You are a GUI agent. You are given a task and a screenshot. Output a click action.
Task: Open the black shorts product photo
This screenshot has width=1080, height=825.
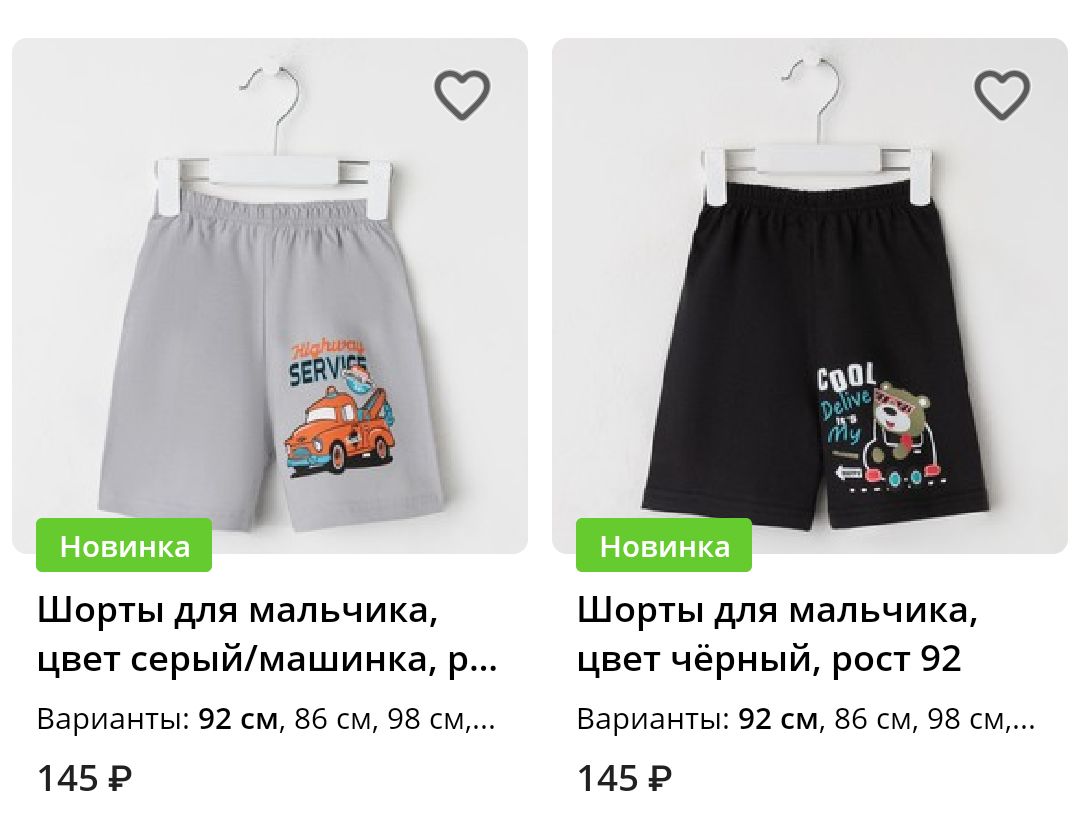pyautogui.click(x=810, y=295)
